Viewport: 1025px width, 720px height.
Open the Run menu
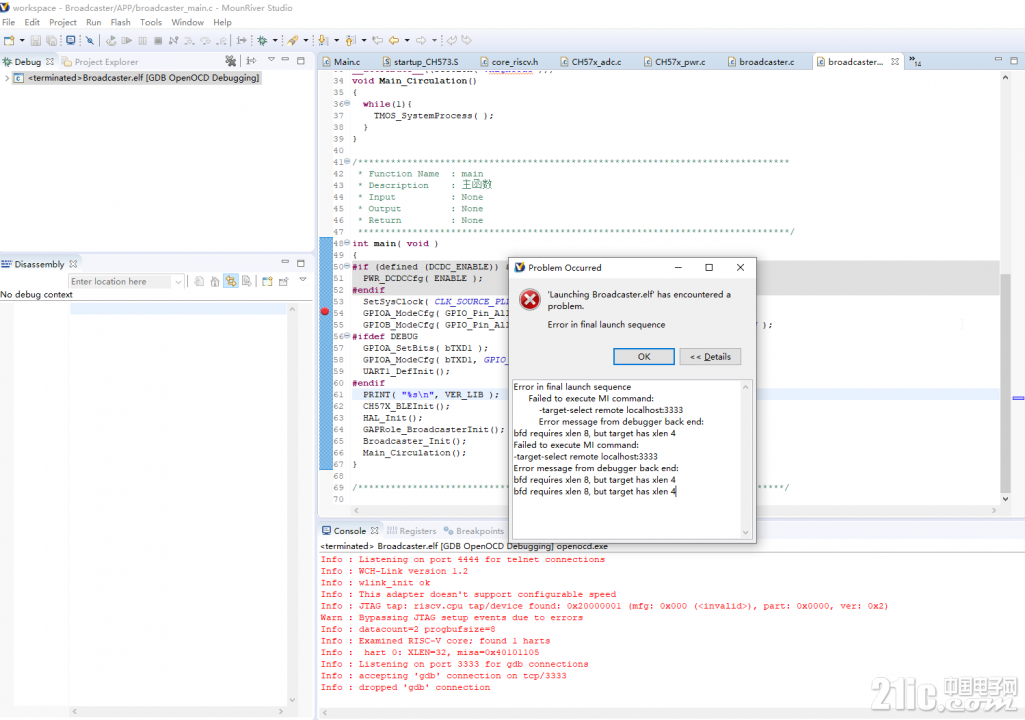point(93,22)
